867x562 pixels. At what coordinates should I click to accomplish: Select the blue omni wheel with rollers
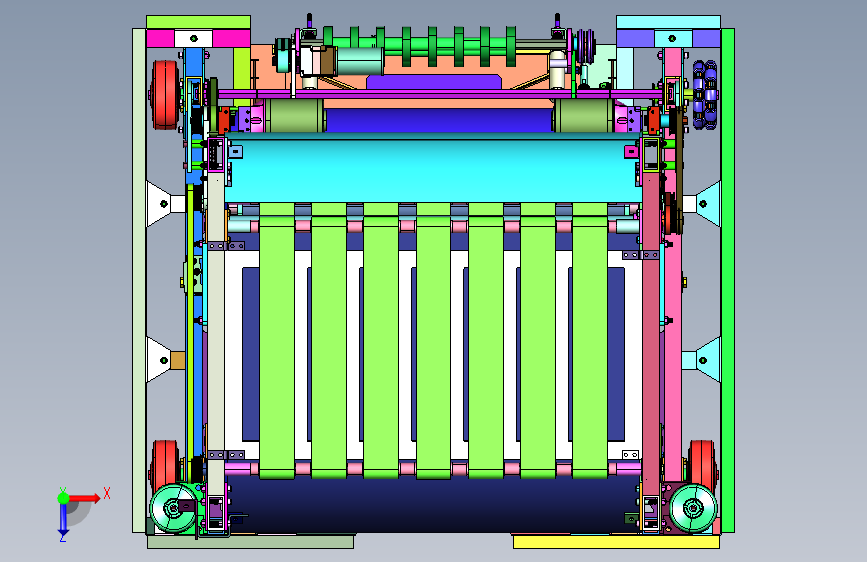coord(705,95)
